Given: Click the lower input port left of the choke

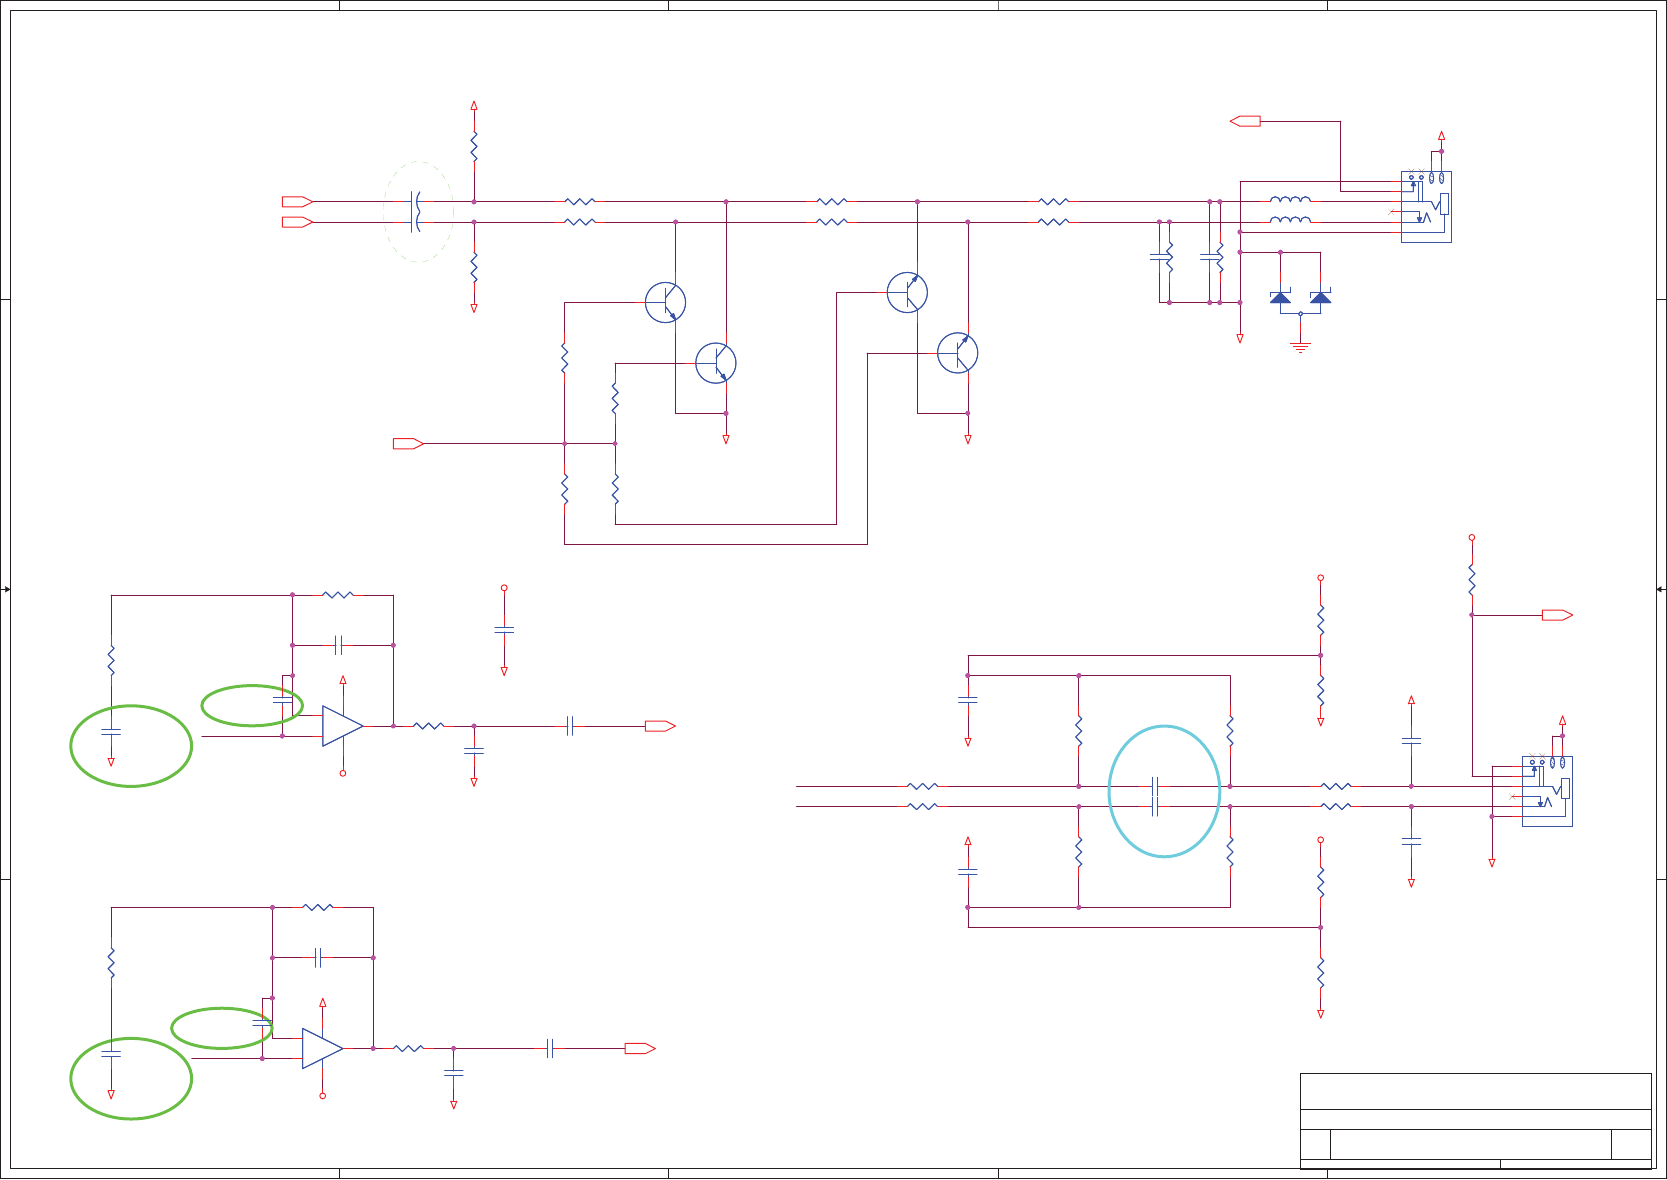Looking at the screenshot, I should [297, 222].
